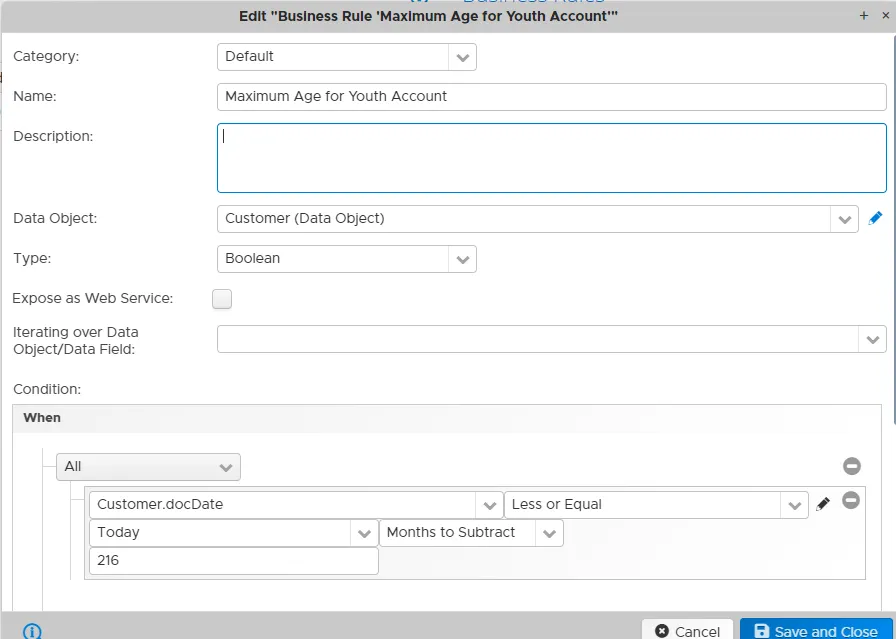Image resolution: width=896 pixels, height=639 pixels.
Task: Open the info help icon
Action: (x=32, y=632)
